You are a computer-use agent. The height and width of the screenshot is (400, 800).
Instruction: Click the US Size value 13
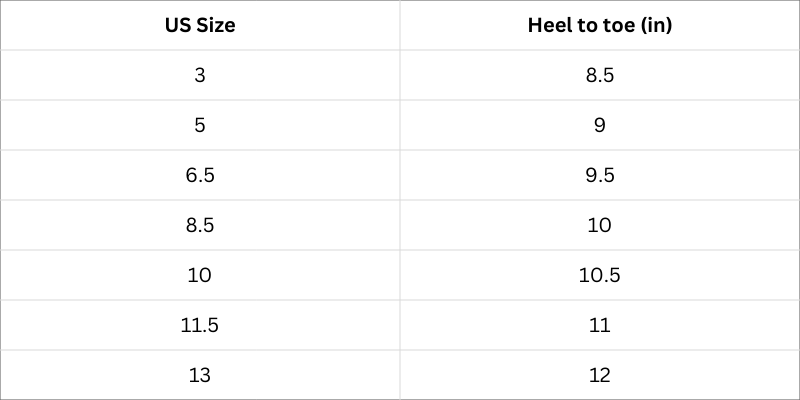[x=200, y=376]
